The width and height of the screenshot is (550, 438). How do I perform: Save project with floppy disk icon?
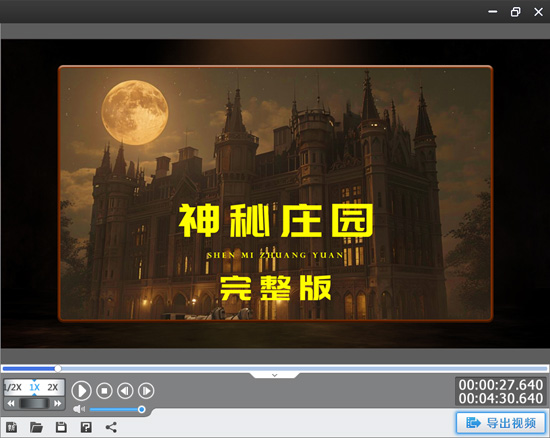tap(61, 427)
